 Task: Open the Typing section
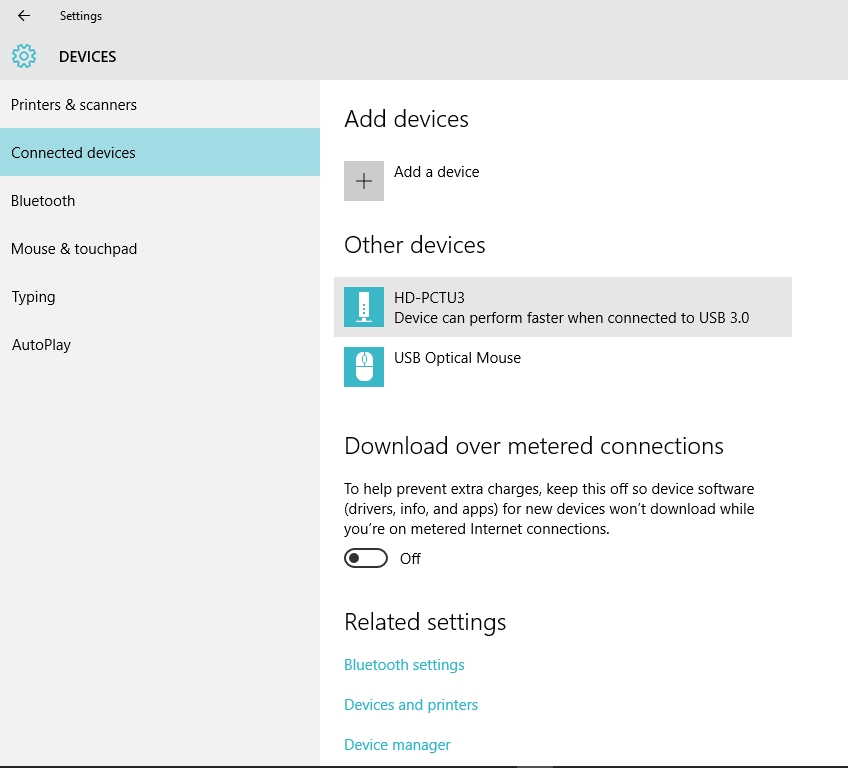tap(160, 296)
